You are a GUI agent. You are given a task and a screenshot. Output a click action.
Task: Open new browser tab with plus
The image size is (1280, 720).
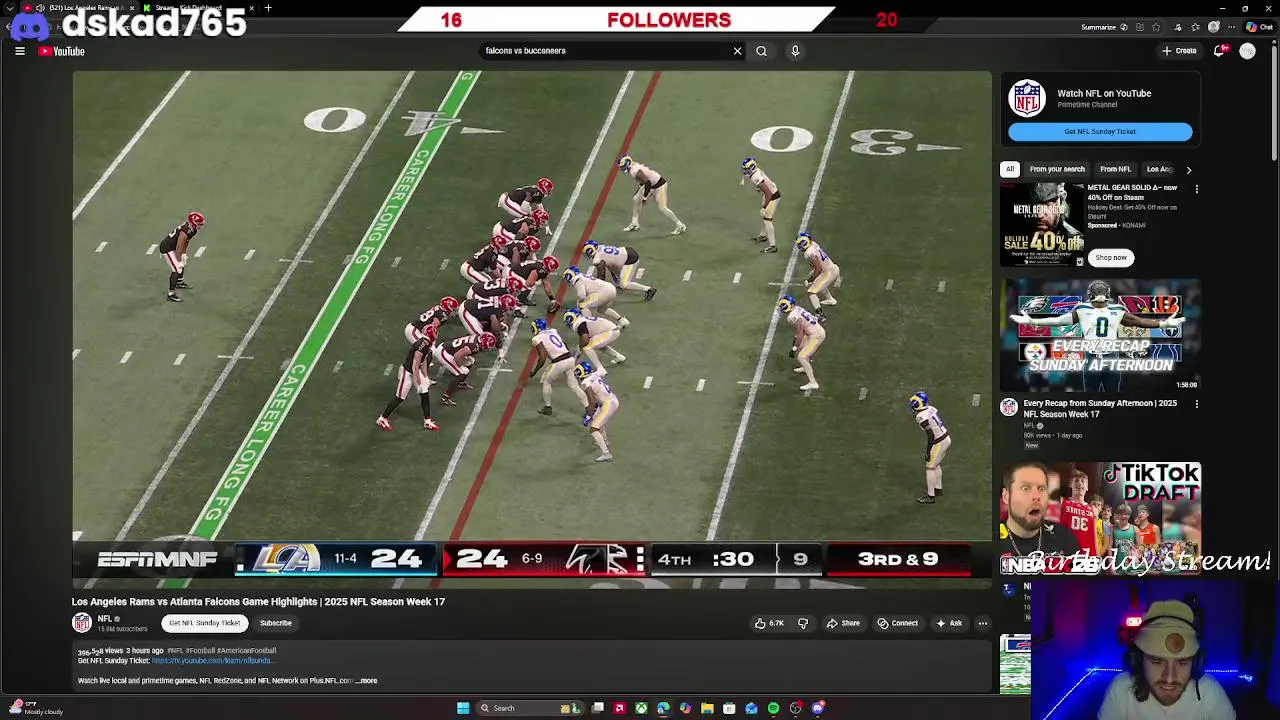pos(268,8)
